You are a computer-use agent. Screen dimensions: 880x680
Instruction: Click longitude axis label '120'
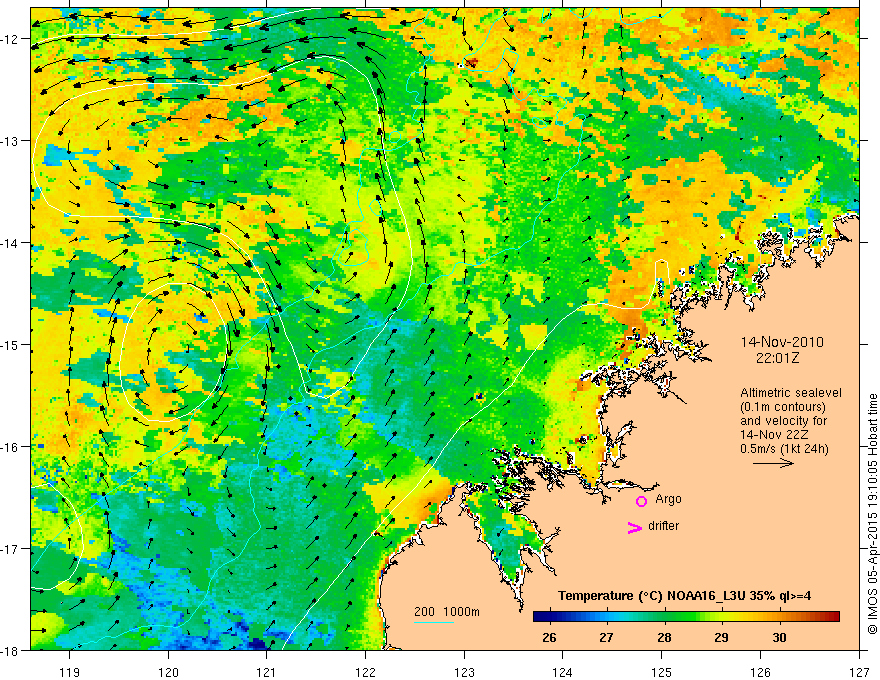168,672
